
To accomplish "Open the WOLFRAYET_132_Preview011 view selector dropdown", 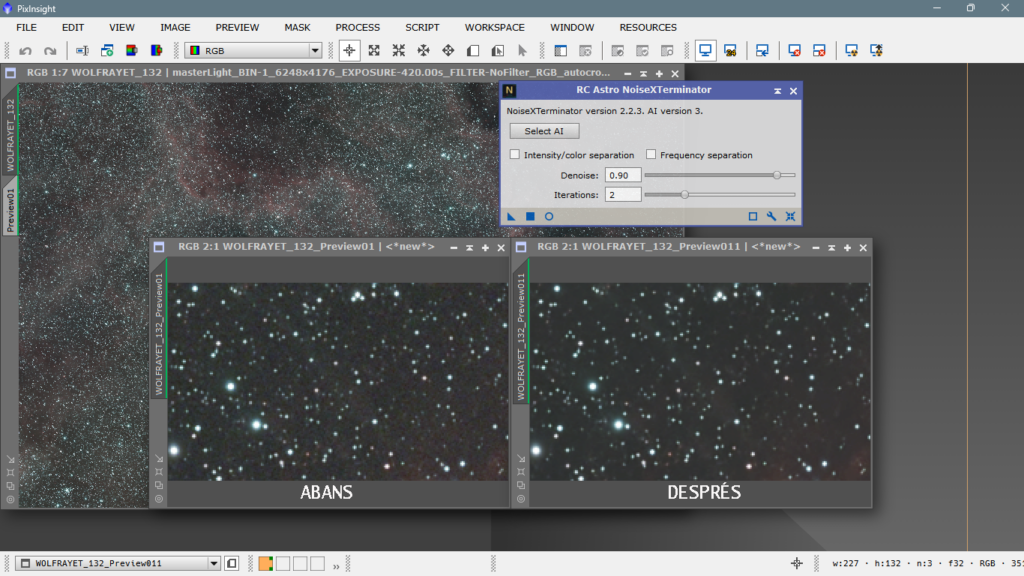I will click(118, 563).
